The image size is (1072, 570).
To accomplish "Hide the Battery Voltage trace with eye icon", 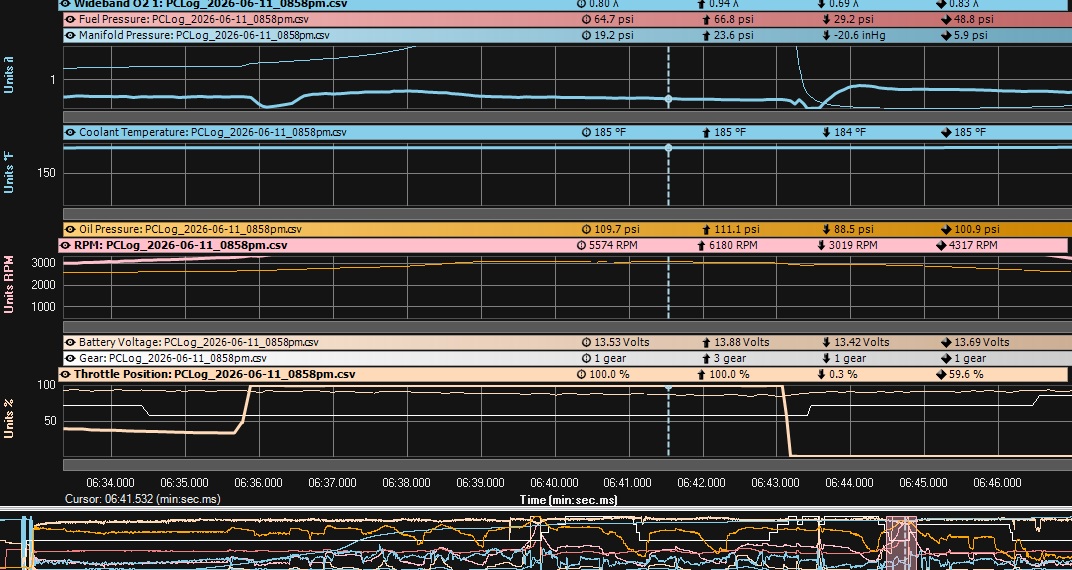I will pyautogui.click(x=70, y=342).
